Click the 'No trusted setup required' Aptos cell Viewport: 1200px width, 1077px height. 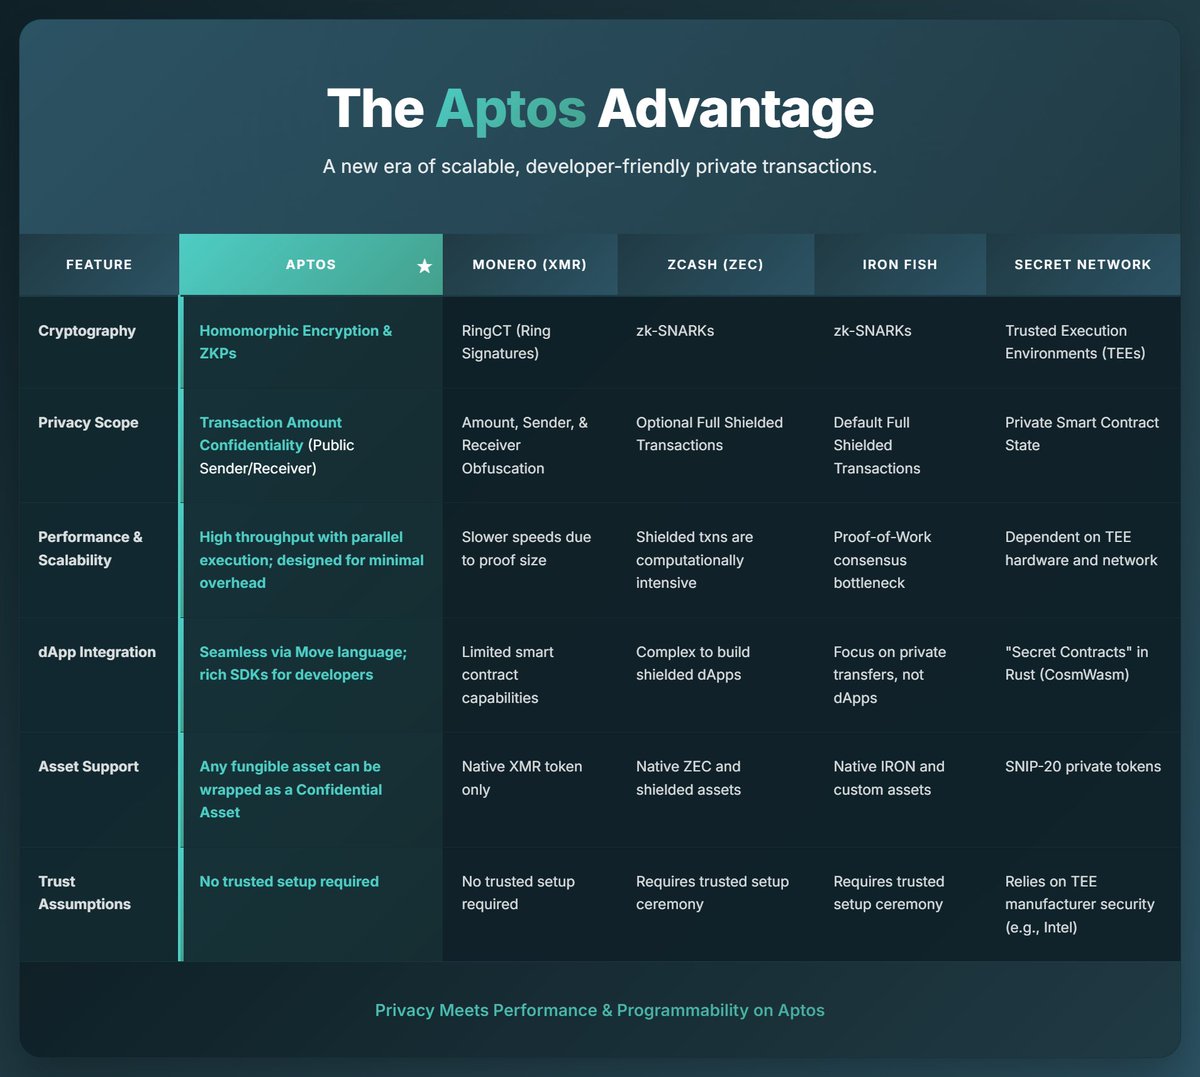tap(290, 881)
